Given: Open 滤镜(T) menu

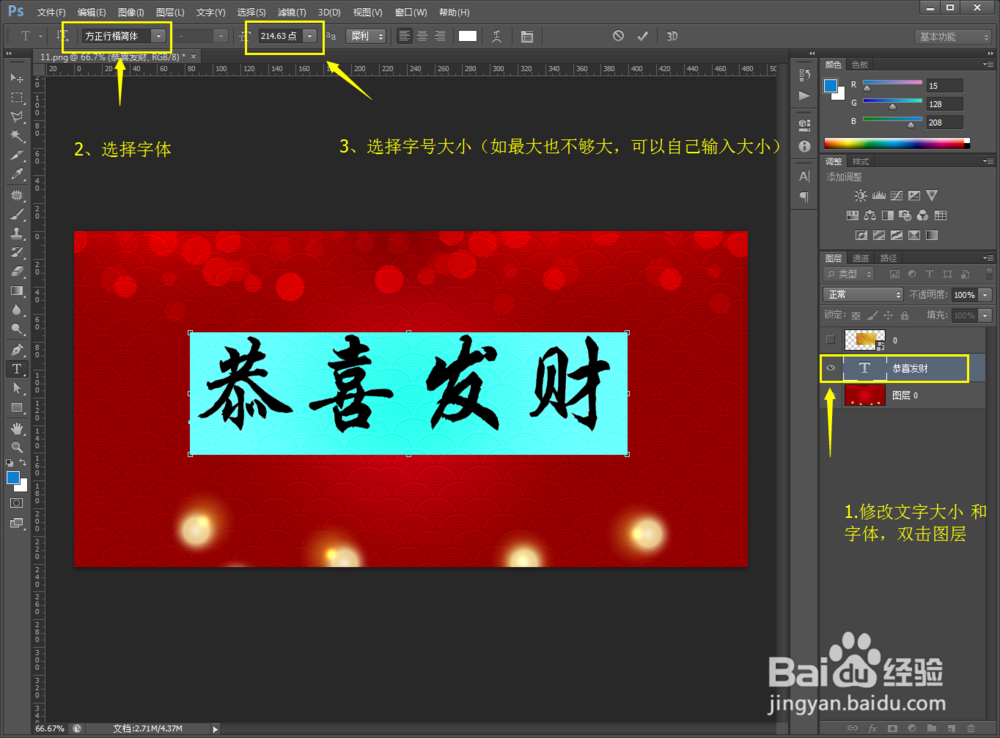Looking at the screenshot, I should click(291, 12).
